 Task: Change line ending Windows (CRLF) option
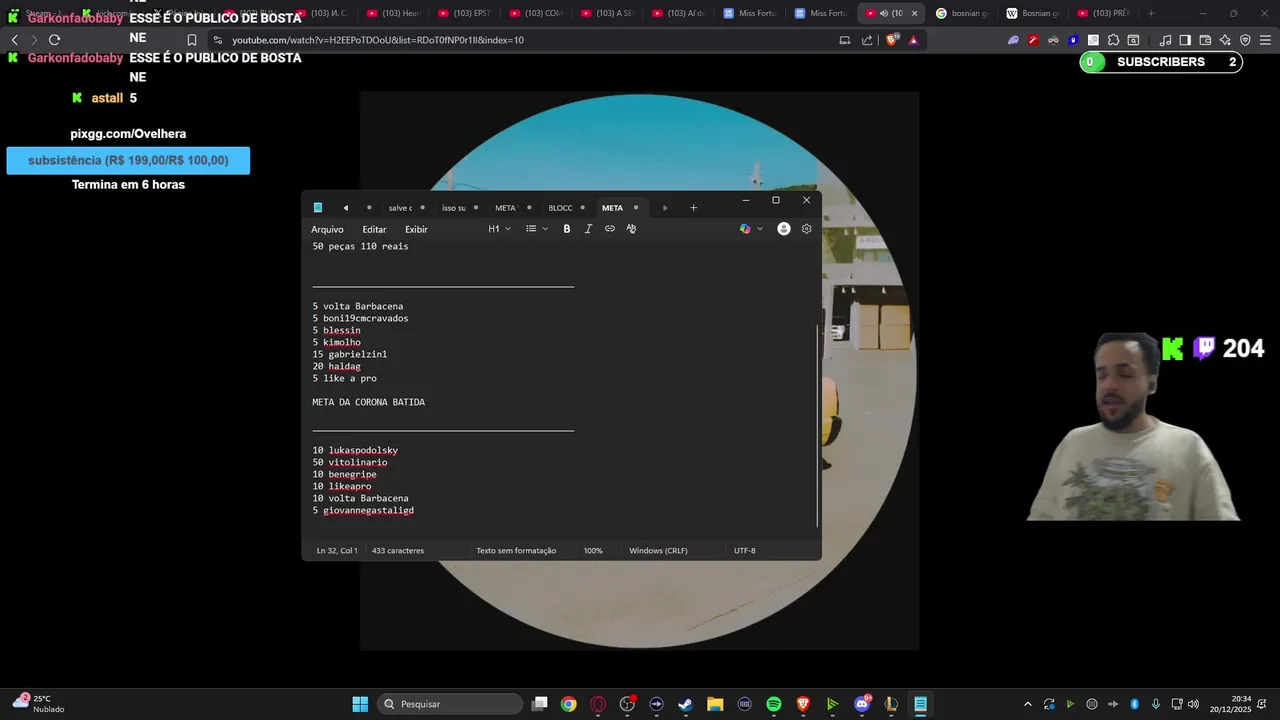point(658,551)
